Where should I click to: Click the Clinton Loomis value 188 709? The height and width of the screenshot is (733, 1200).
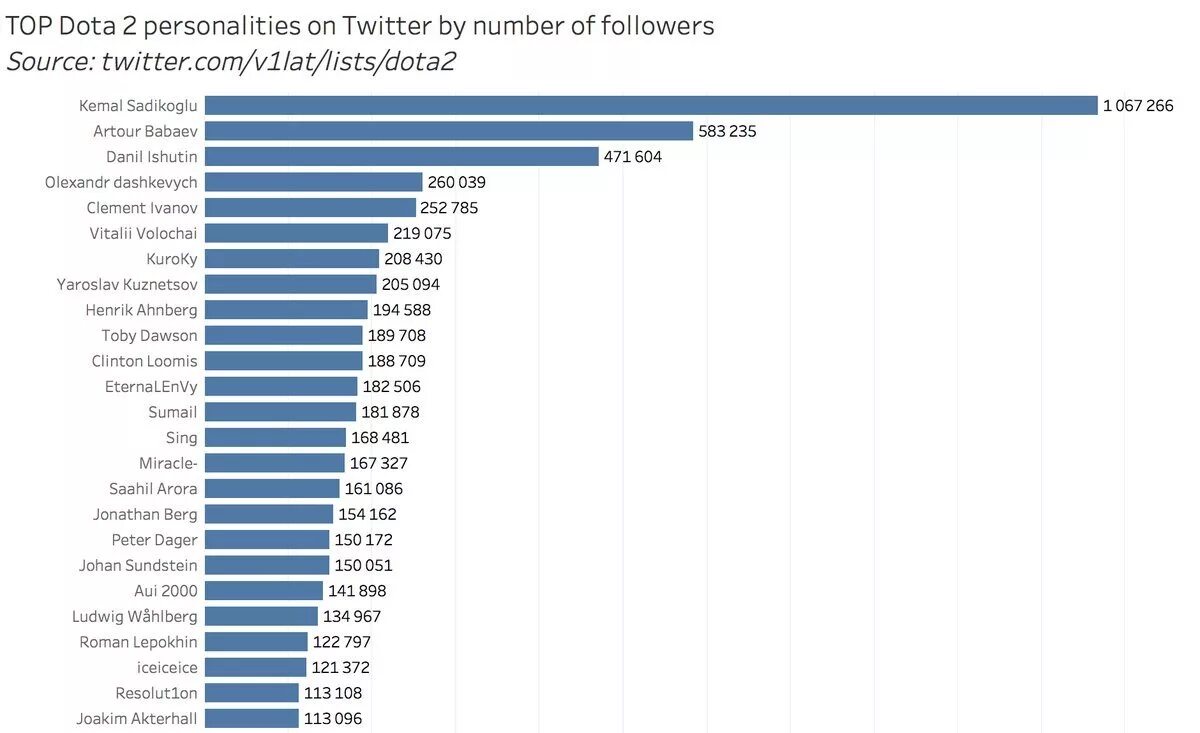(x=397, y=361)
